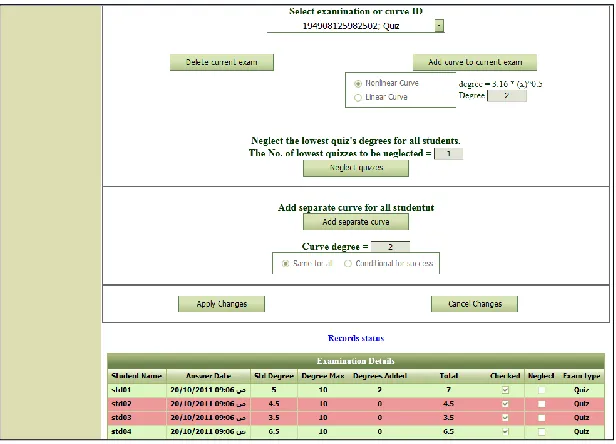Click the Delete current exam button
The image size is (616, 444).
click(222, 62)
